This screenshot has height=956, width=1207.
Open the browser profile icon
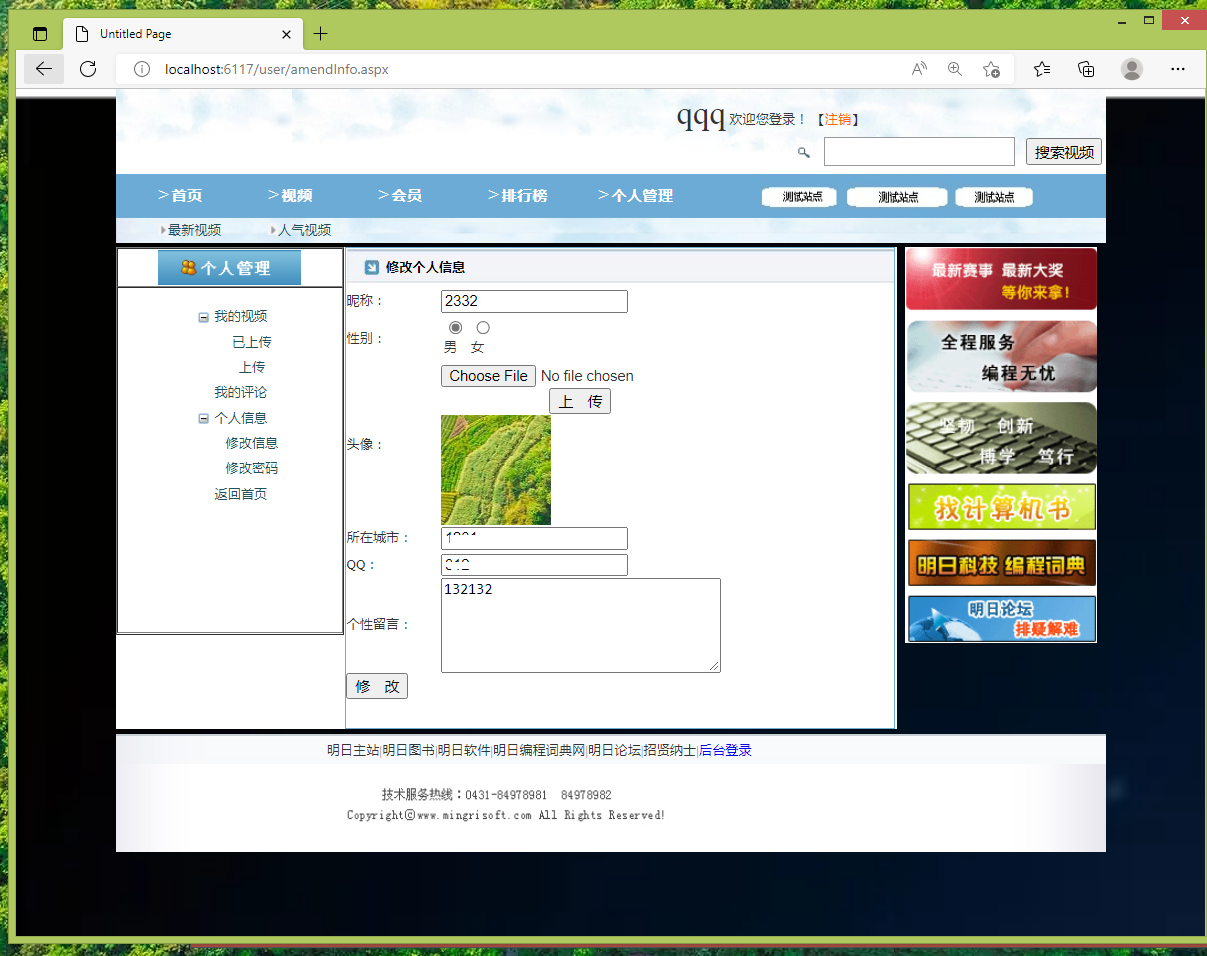(x=1131, y=69)
